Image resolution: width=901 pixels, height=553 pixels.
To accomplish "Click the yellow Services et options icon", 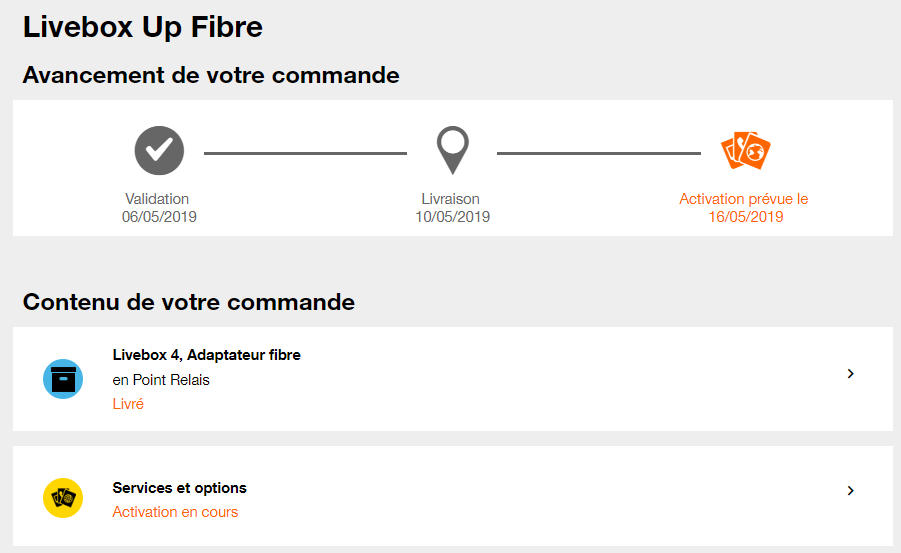I will click(x=63, y=497).
